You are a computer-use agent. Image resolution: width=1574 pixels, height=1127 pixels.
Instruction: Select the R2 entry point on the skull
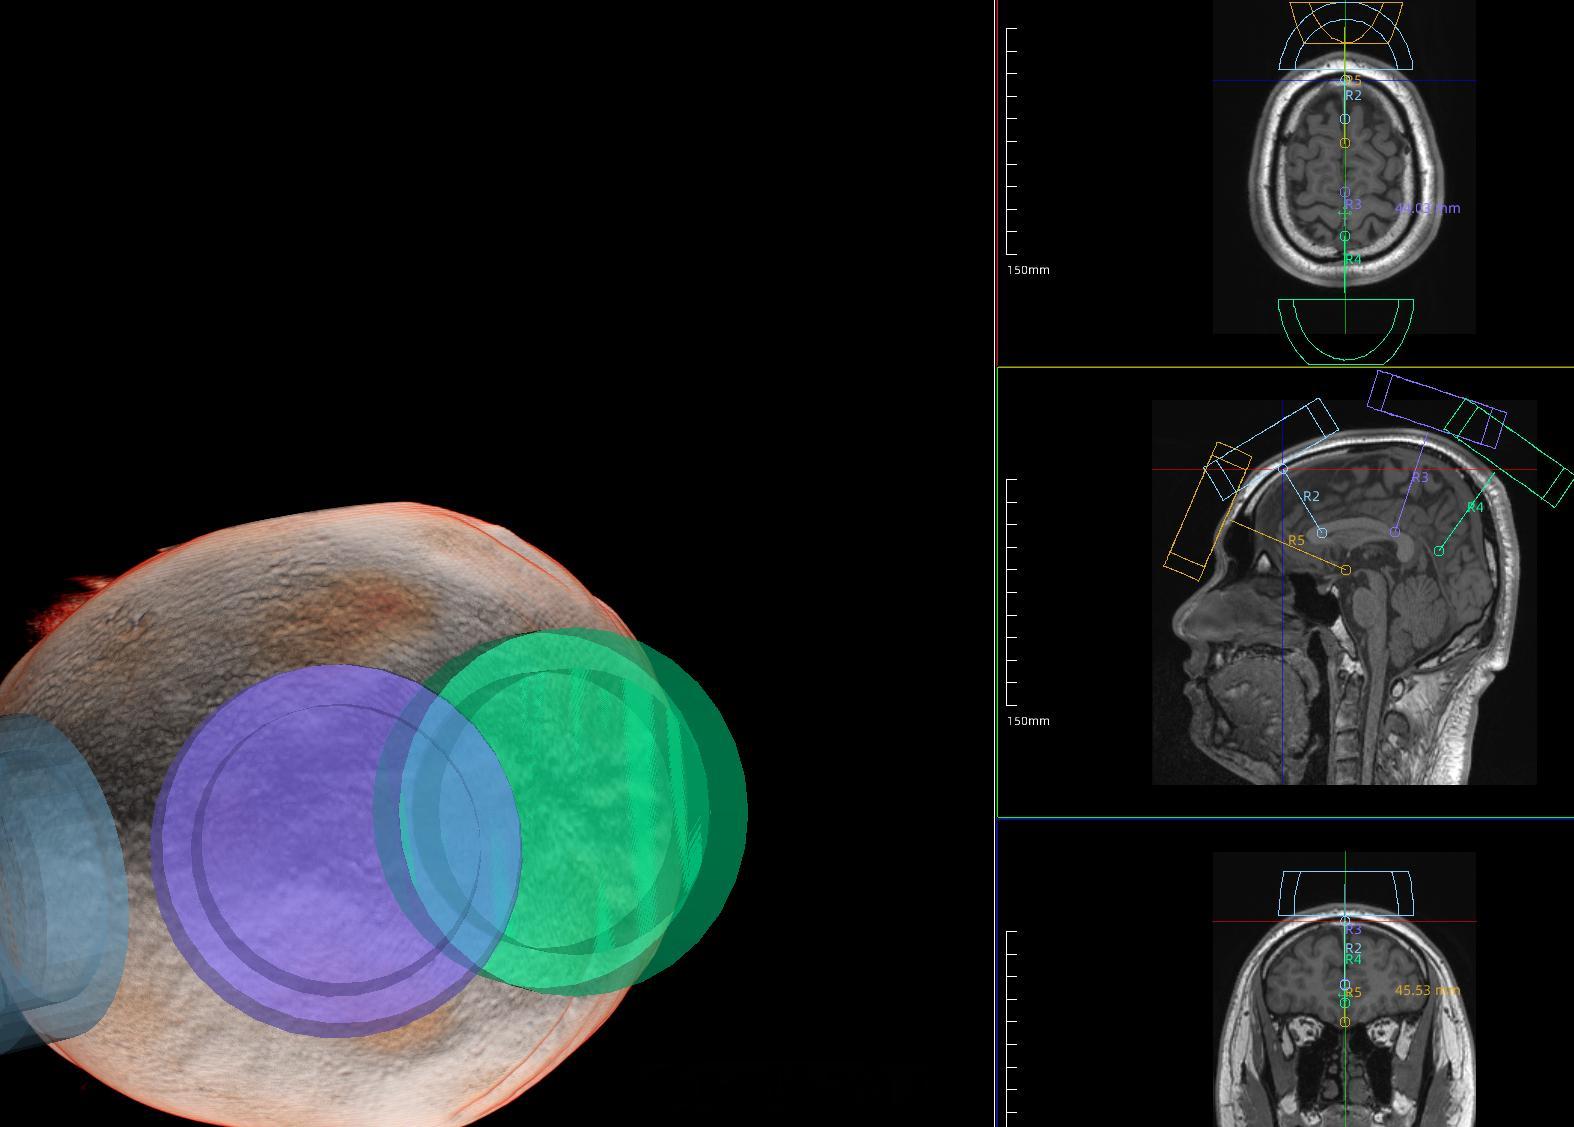(1284, 469)
